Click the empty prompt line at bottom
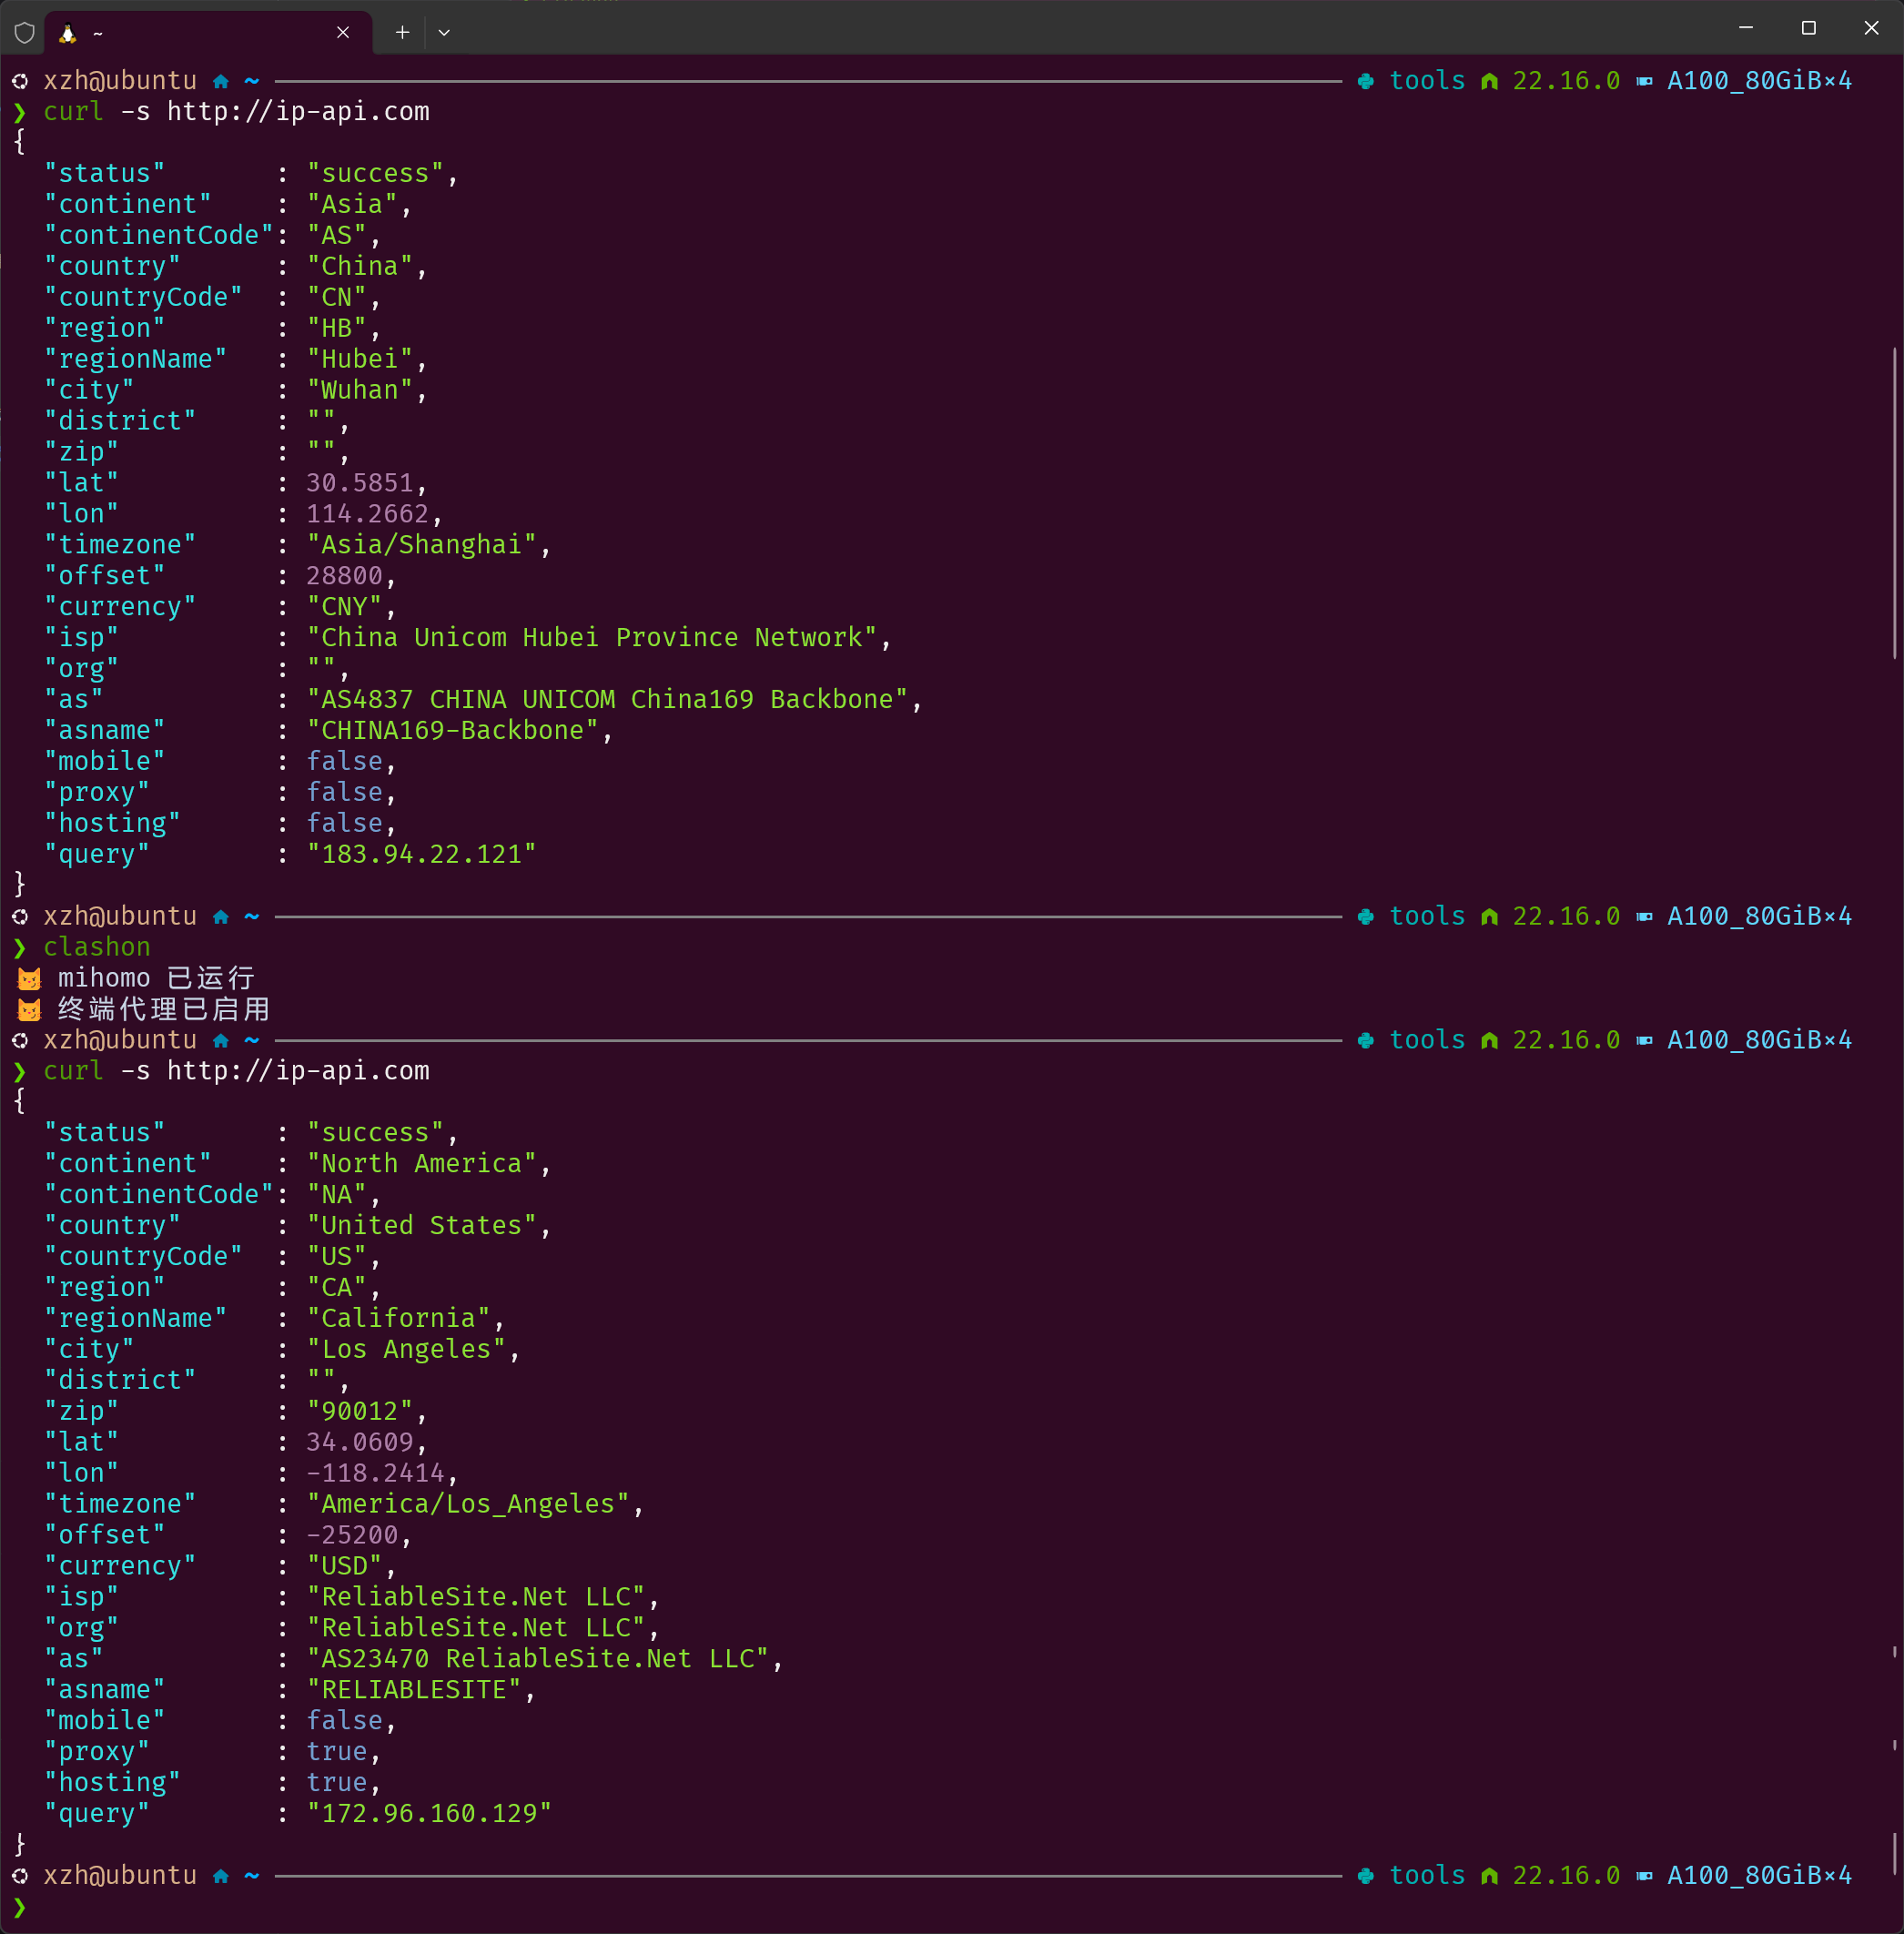 [x=950, y=1907]
